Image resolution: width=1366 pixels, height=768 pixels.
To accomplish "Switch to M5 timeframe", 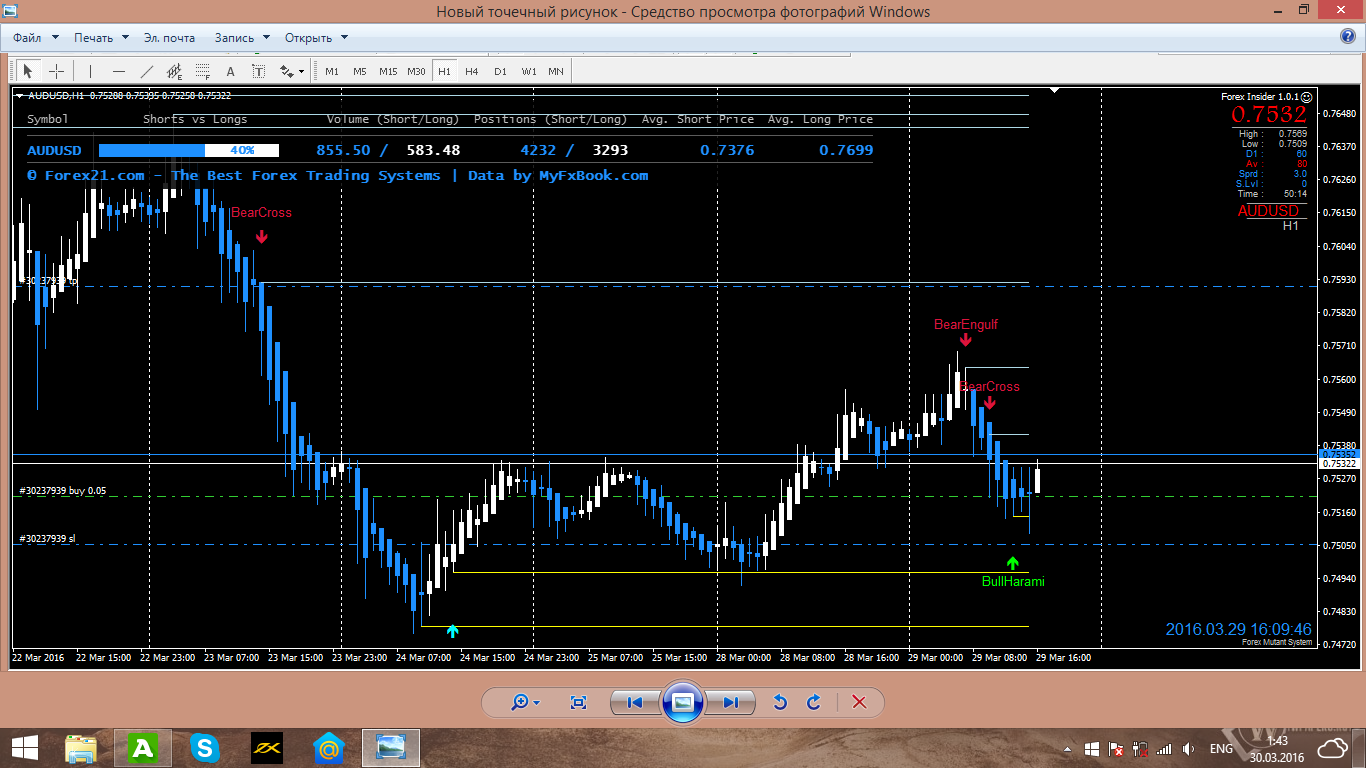I will pyautogui.click(x=360, y=71).
